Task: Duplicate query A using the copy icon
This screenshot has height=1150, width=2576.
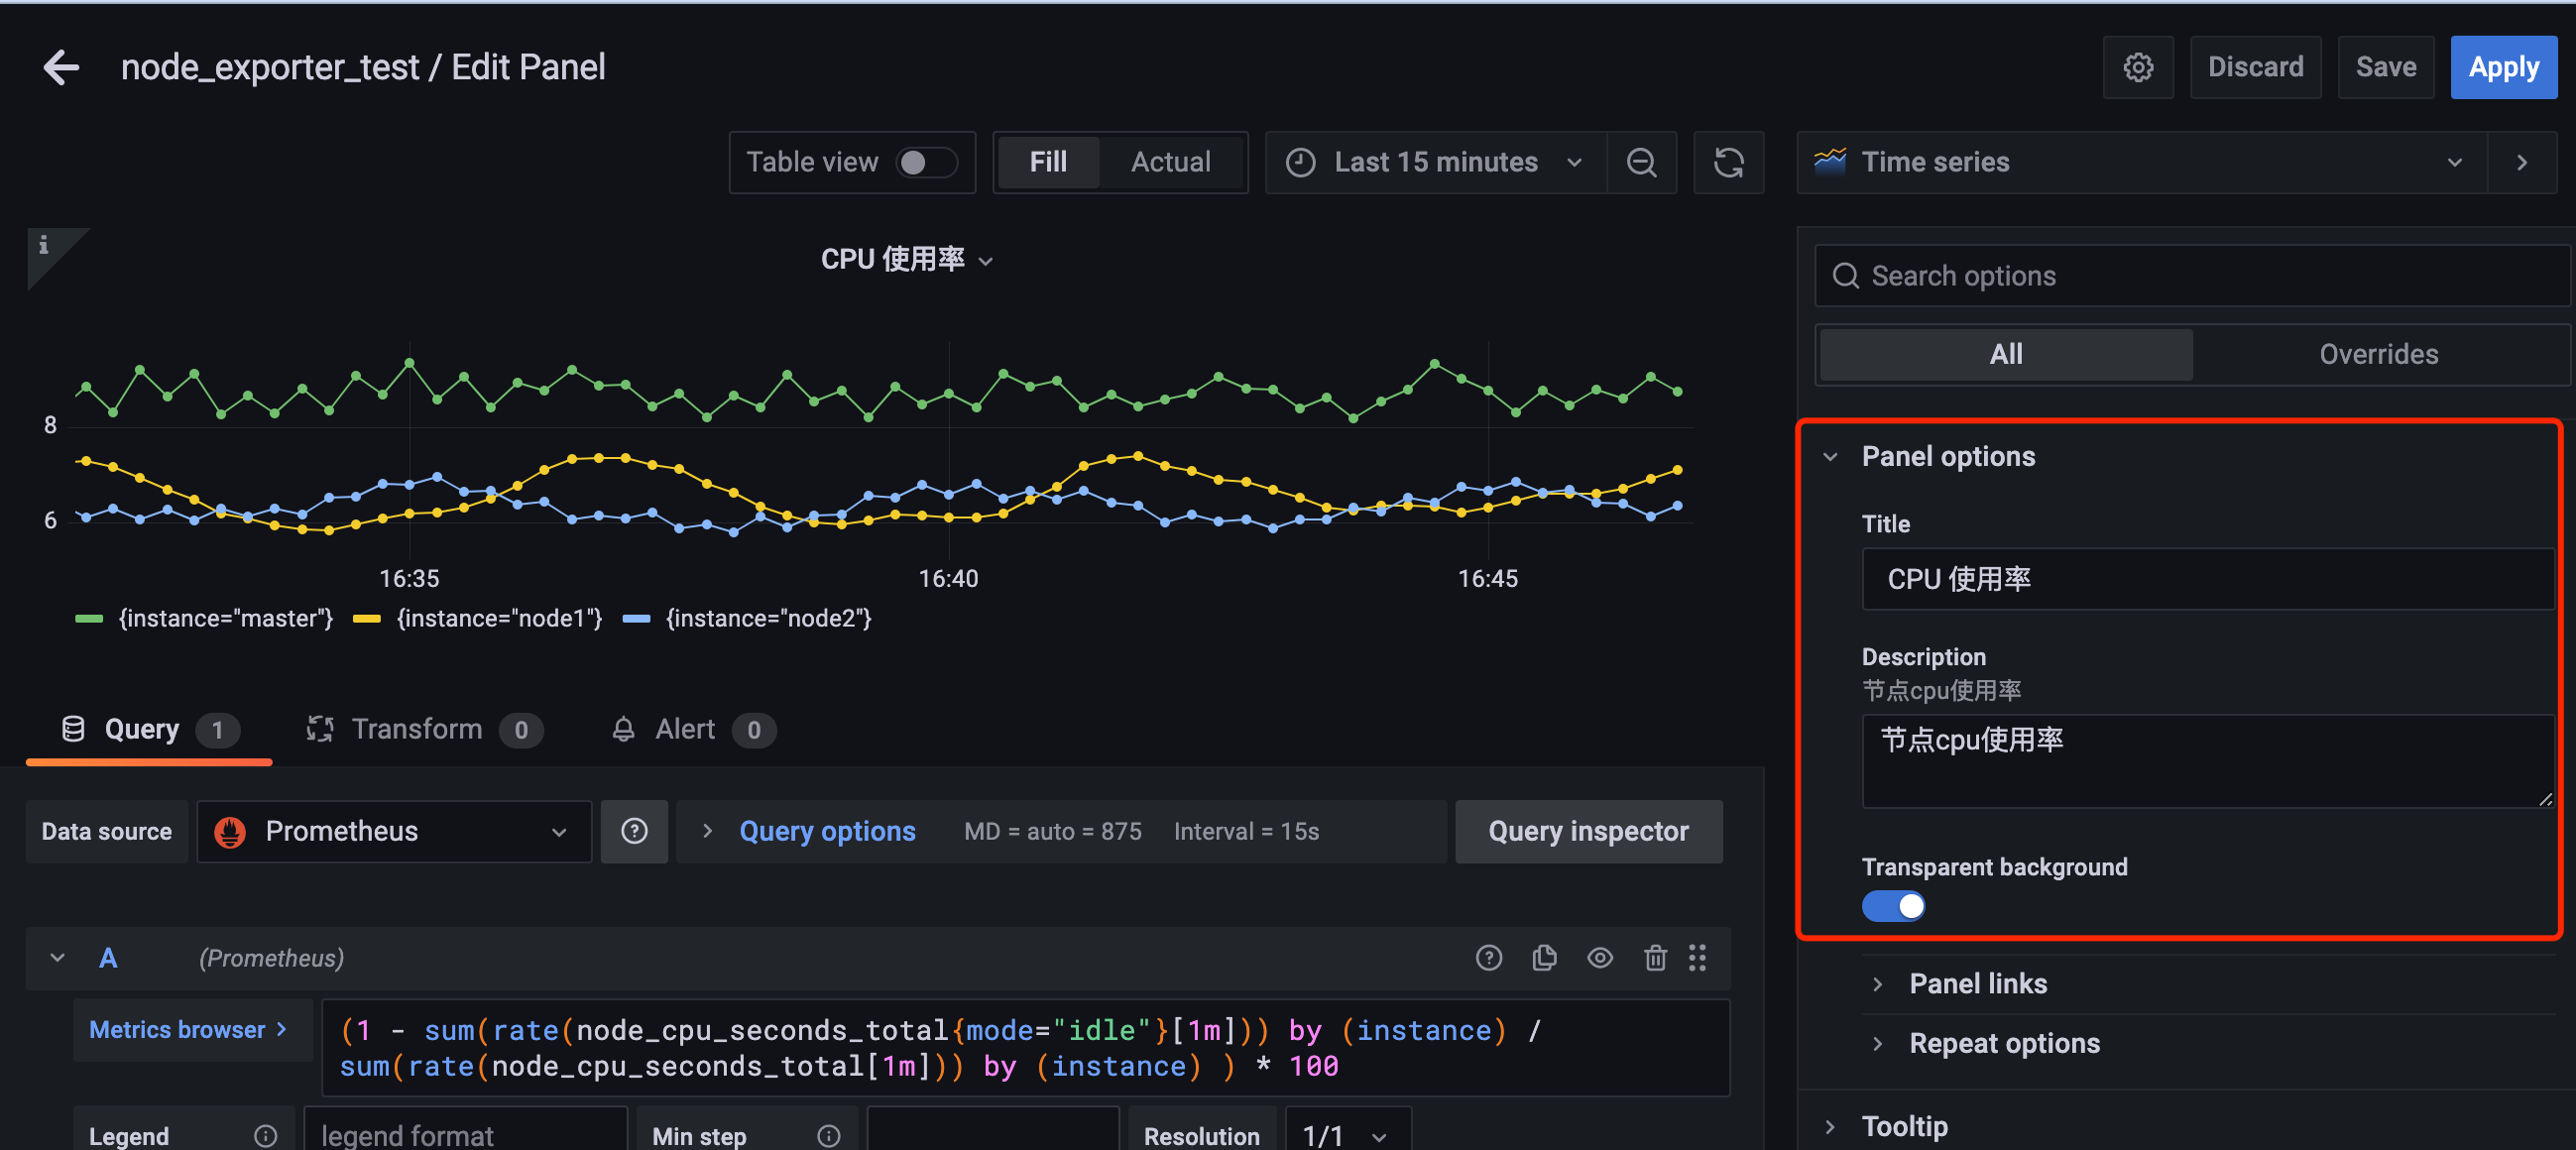Action: point(1544,958)
